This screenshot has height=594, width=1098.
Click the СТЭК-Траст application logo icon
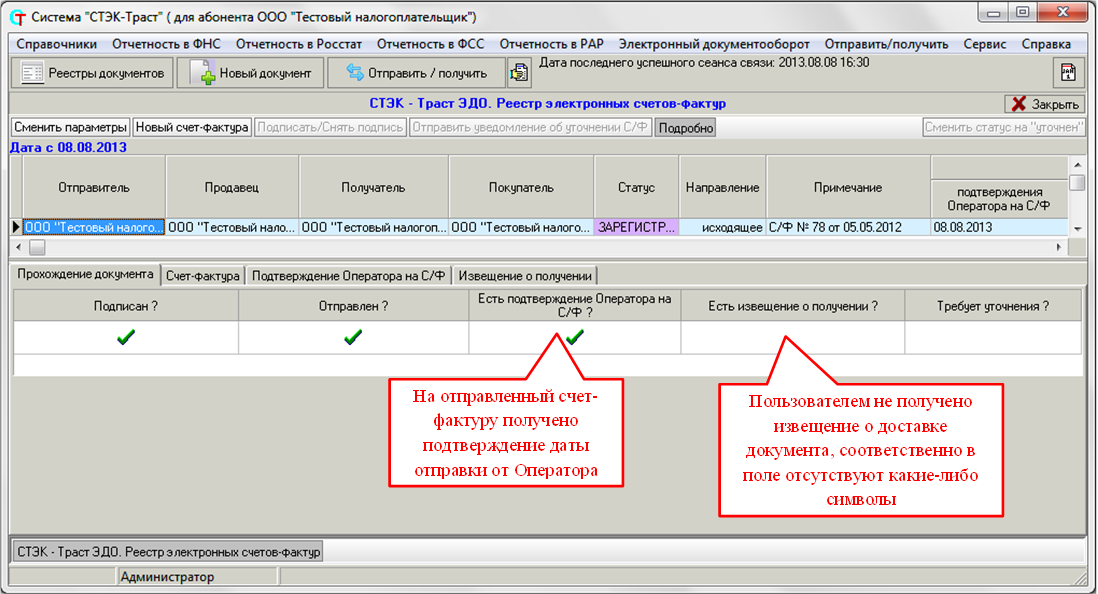pyautogui.click(x=18, y=17)
